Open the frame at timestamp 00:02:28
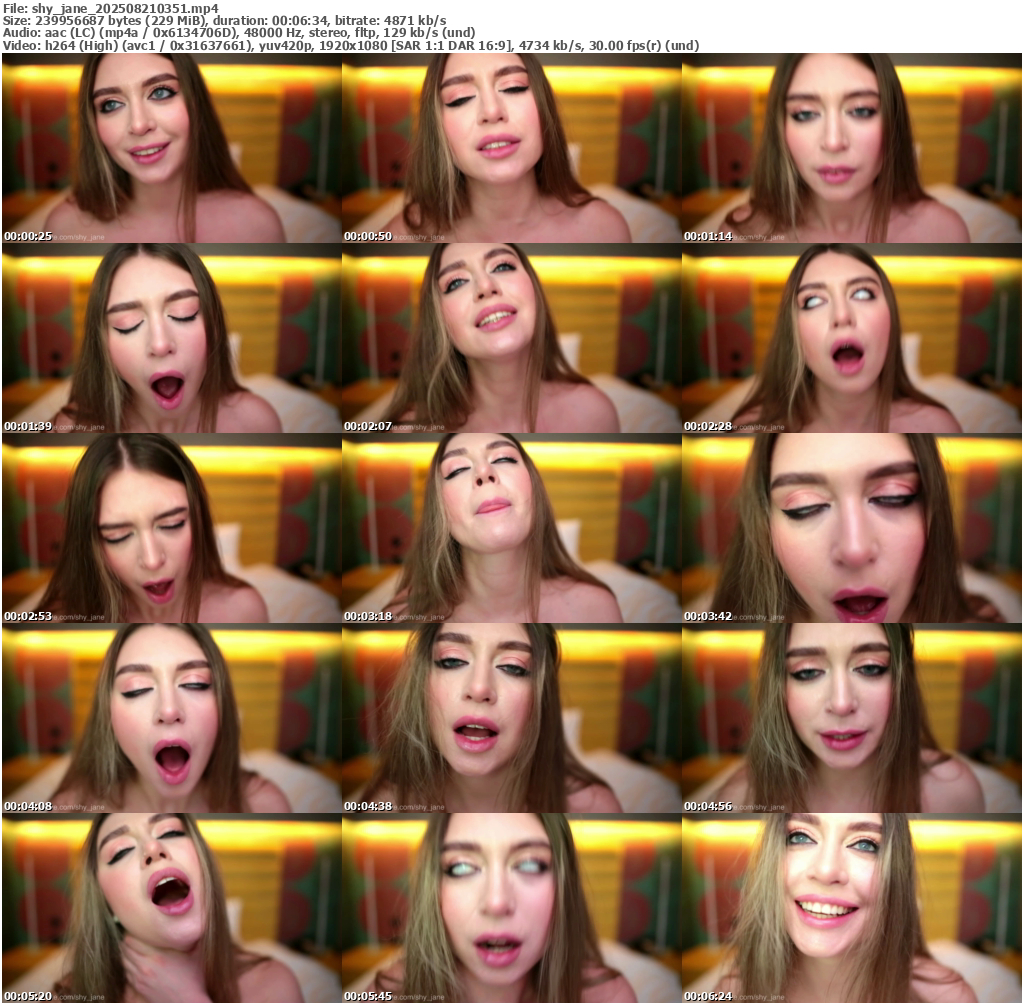 point(851,338)
